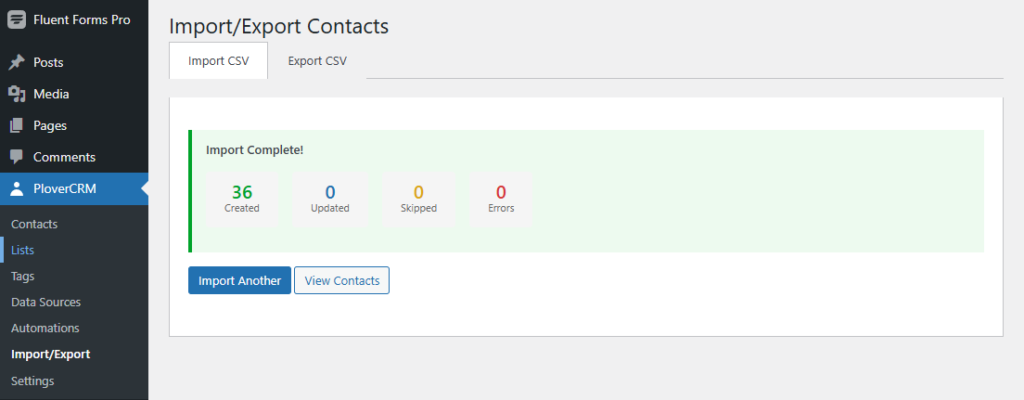Click the Comments speech bubble icon

click(17, 157)
